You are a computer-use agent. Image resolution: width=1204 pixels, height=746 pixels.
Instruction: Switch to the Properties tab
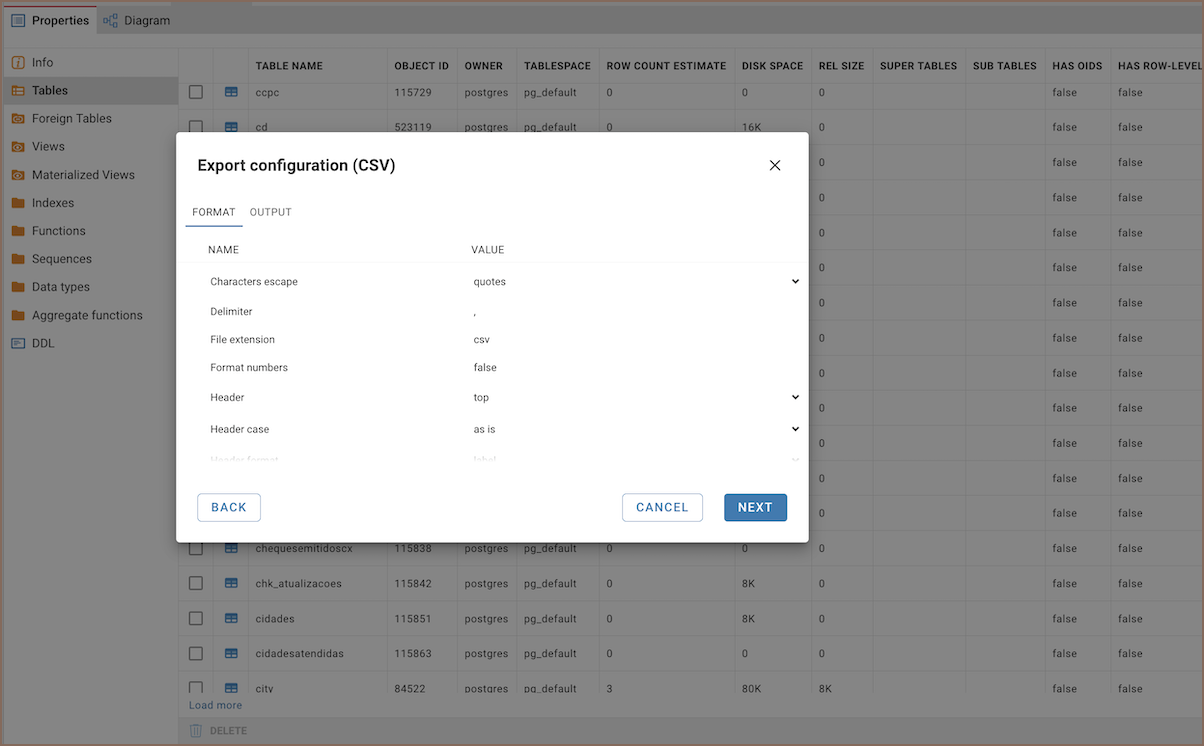click(x=50, y=20)
